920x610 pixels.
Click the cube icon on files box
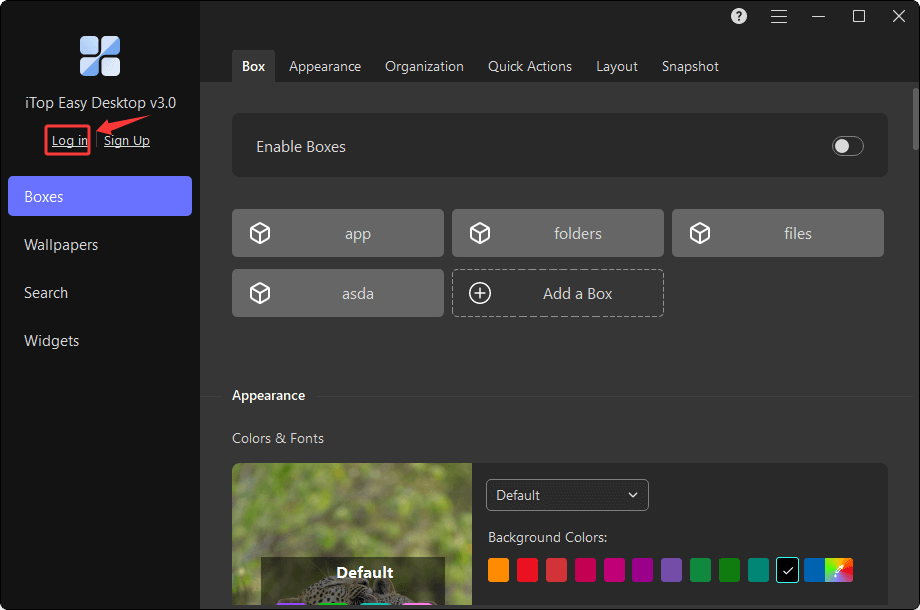[x=700, y=233]
